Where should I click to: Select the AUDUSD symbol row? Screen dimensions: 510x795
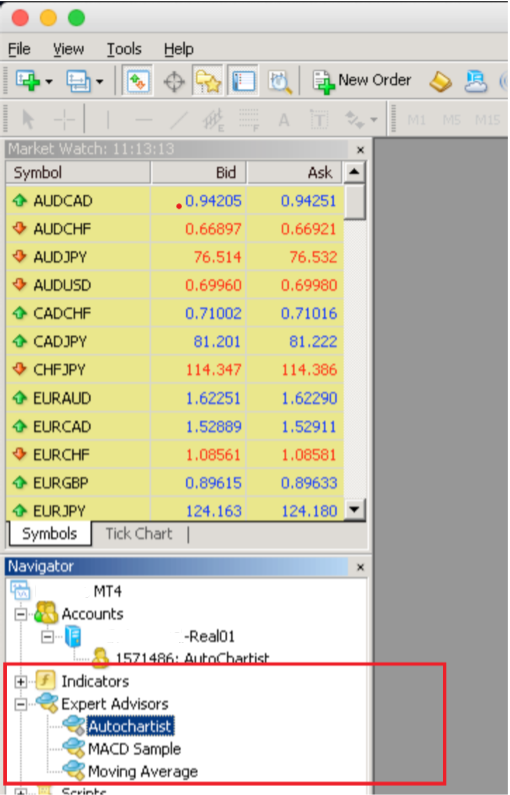pos(174,285)
